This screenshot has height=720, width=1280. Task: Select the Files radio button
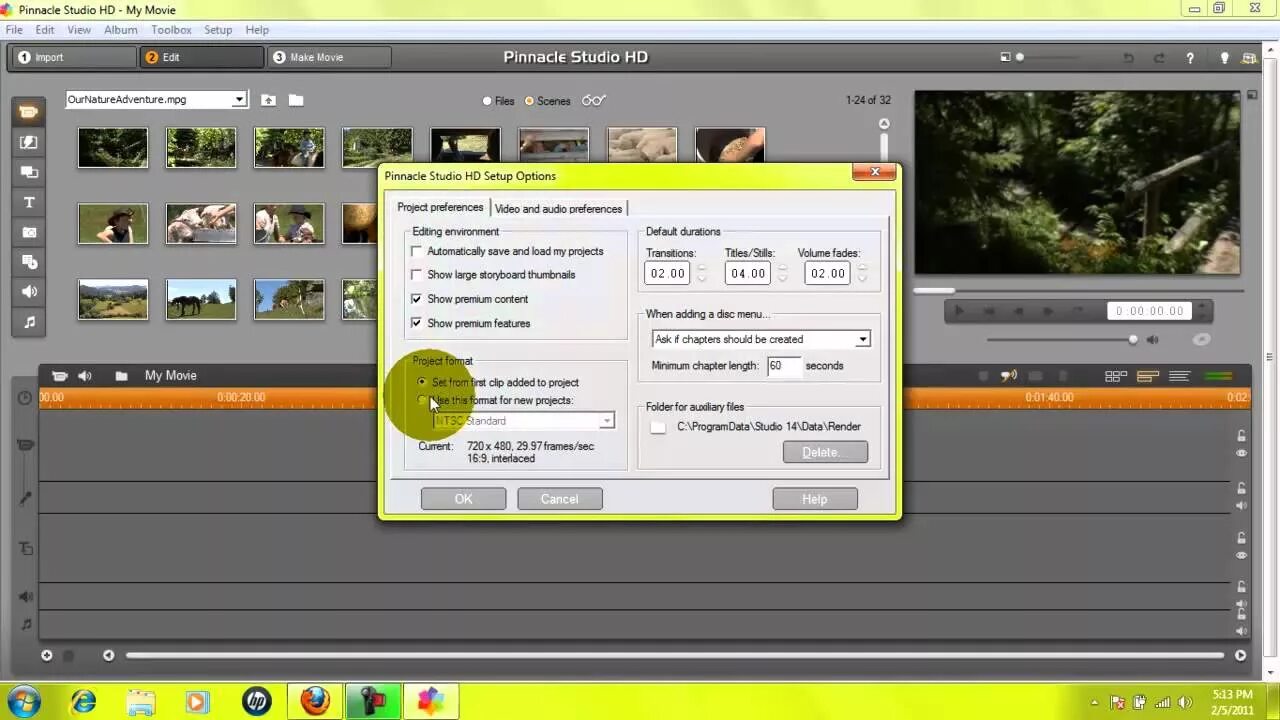tap(487, 101)
